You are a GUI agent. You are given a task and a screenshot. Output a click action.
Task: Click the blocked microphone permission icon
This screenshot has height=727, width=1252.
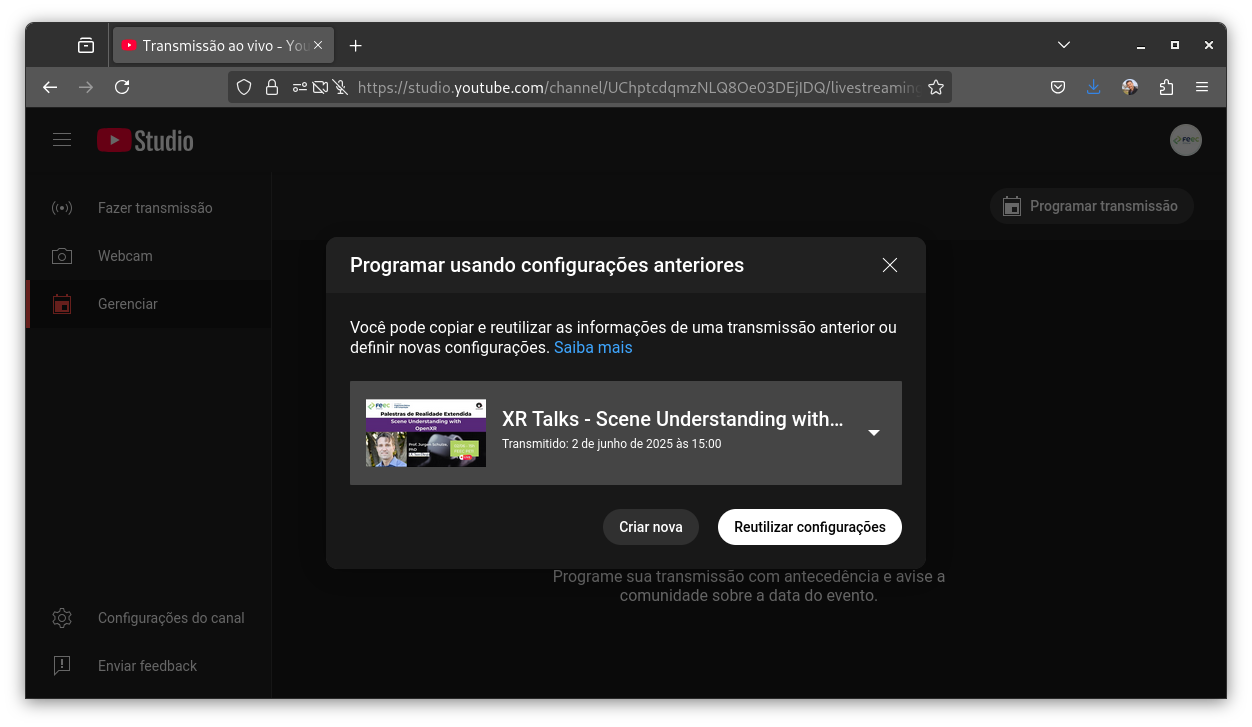coord(340,87)
